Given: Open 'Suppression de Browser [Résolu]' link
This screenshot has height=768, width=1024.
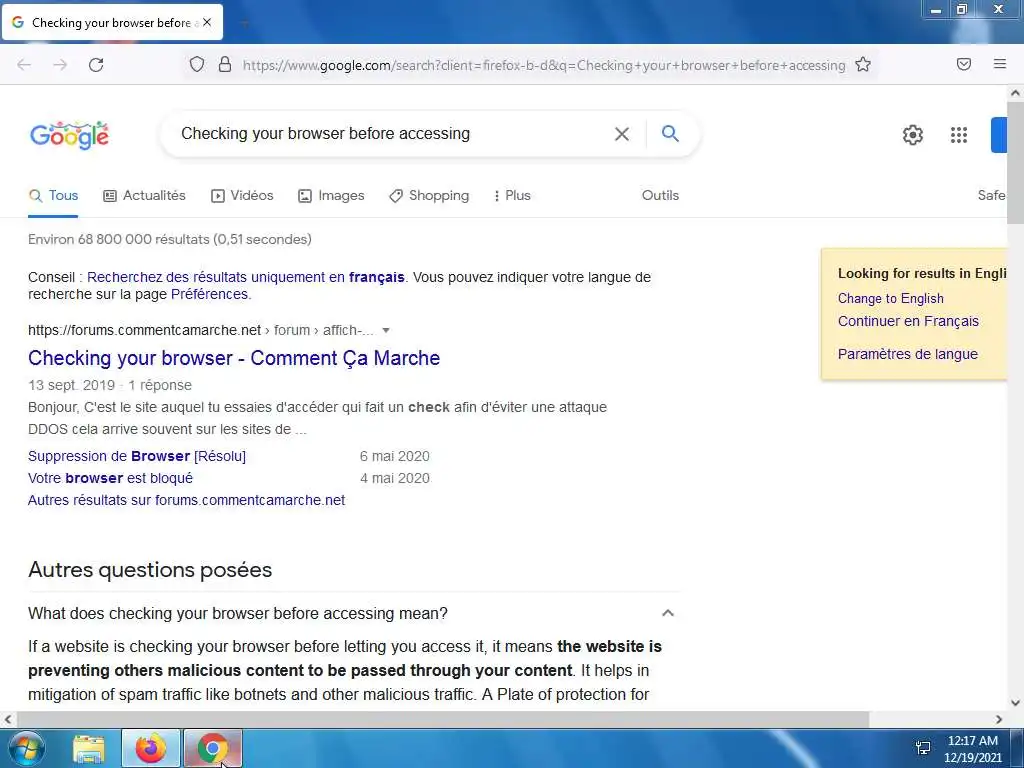Looking at the screenshot, I should 137,456.
